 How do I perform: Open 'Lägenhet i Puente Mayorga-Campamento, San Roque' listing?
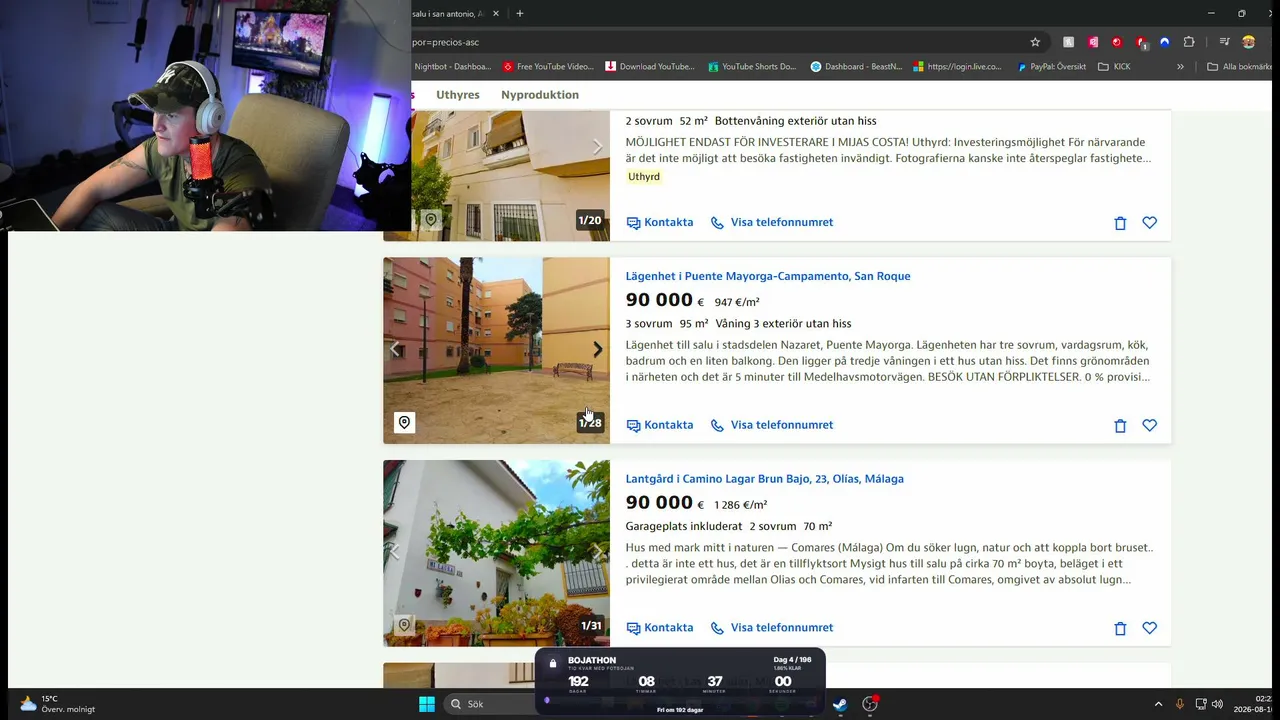tap(768, 276)
